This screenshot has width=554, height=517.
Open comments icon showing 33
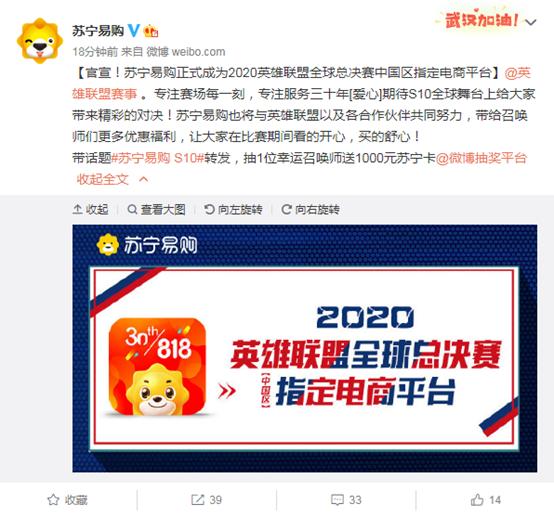click(346, 500)
